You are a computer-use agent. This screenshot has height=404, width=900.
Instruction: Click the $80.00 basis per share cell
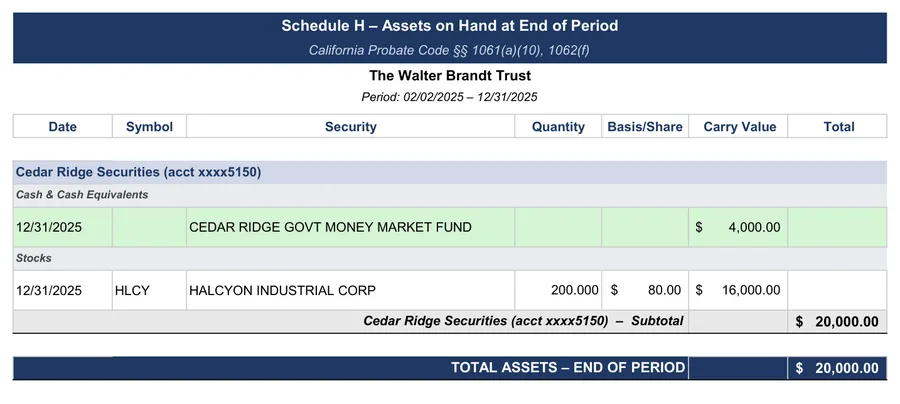645,290
